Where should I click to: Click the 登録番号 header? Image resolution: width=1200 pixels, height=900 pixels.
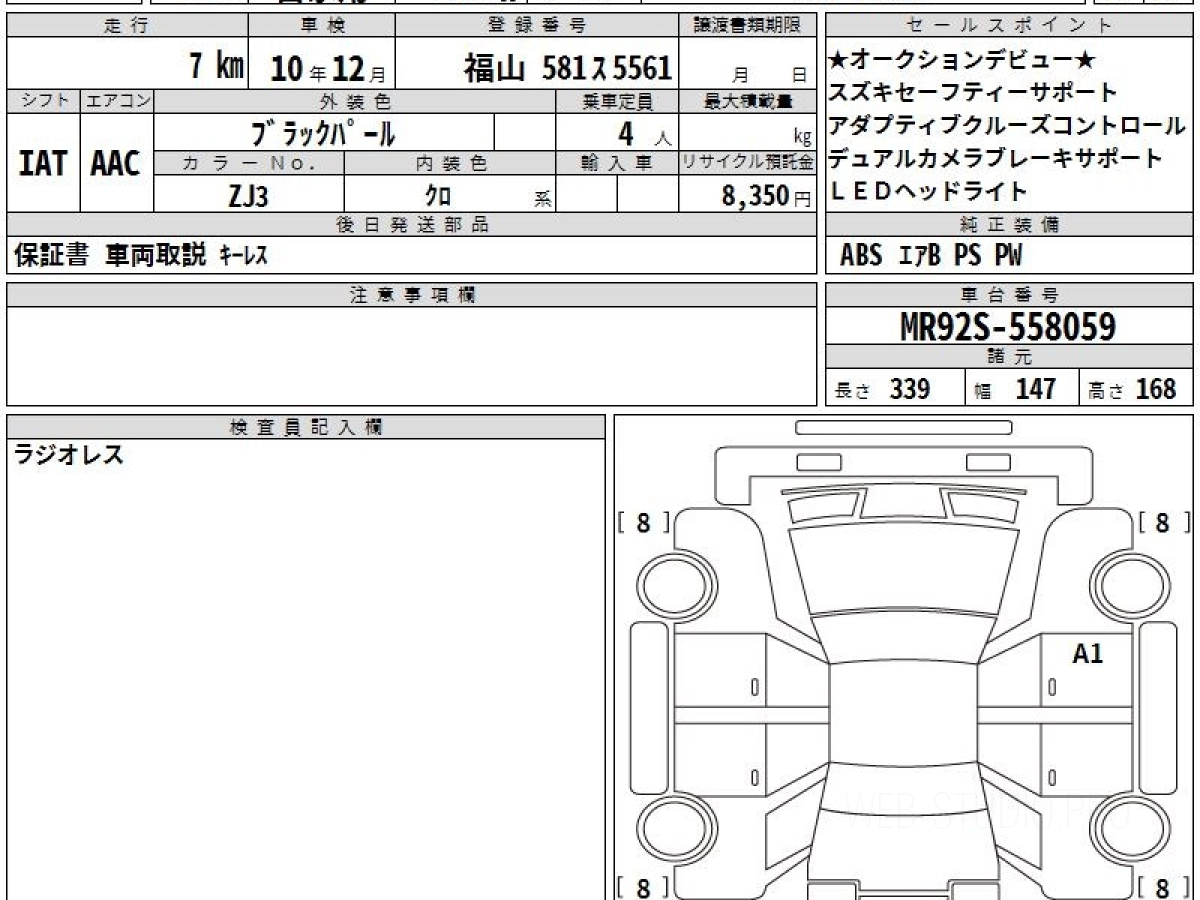(537, 26)
